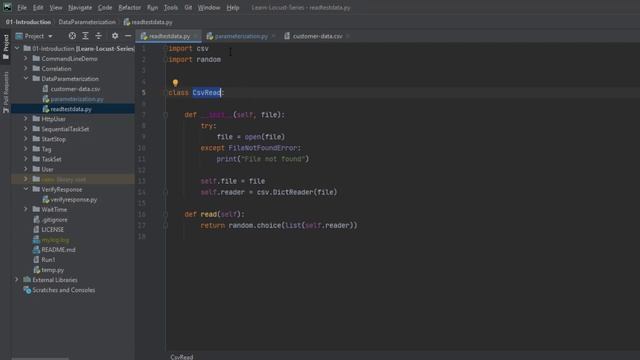Collapse the VerifyResponse folder
Image resolution: width=640 pixels, height=360 pixels.
coord(26,189)
